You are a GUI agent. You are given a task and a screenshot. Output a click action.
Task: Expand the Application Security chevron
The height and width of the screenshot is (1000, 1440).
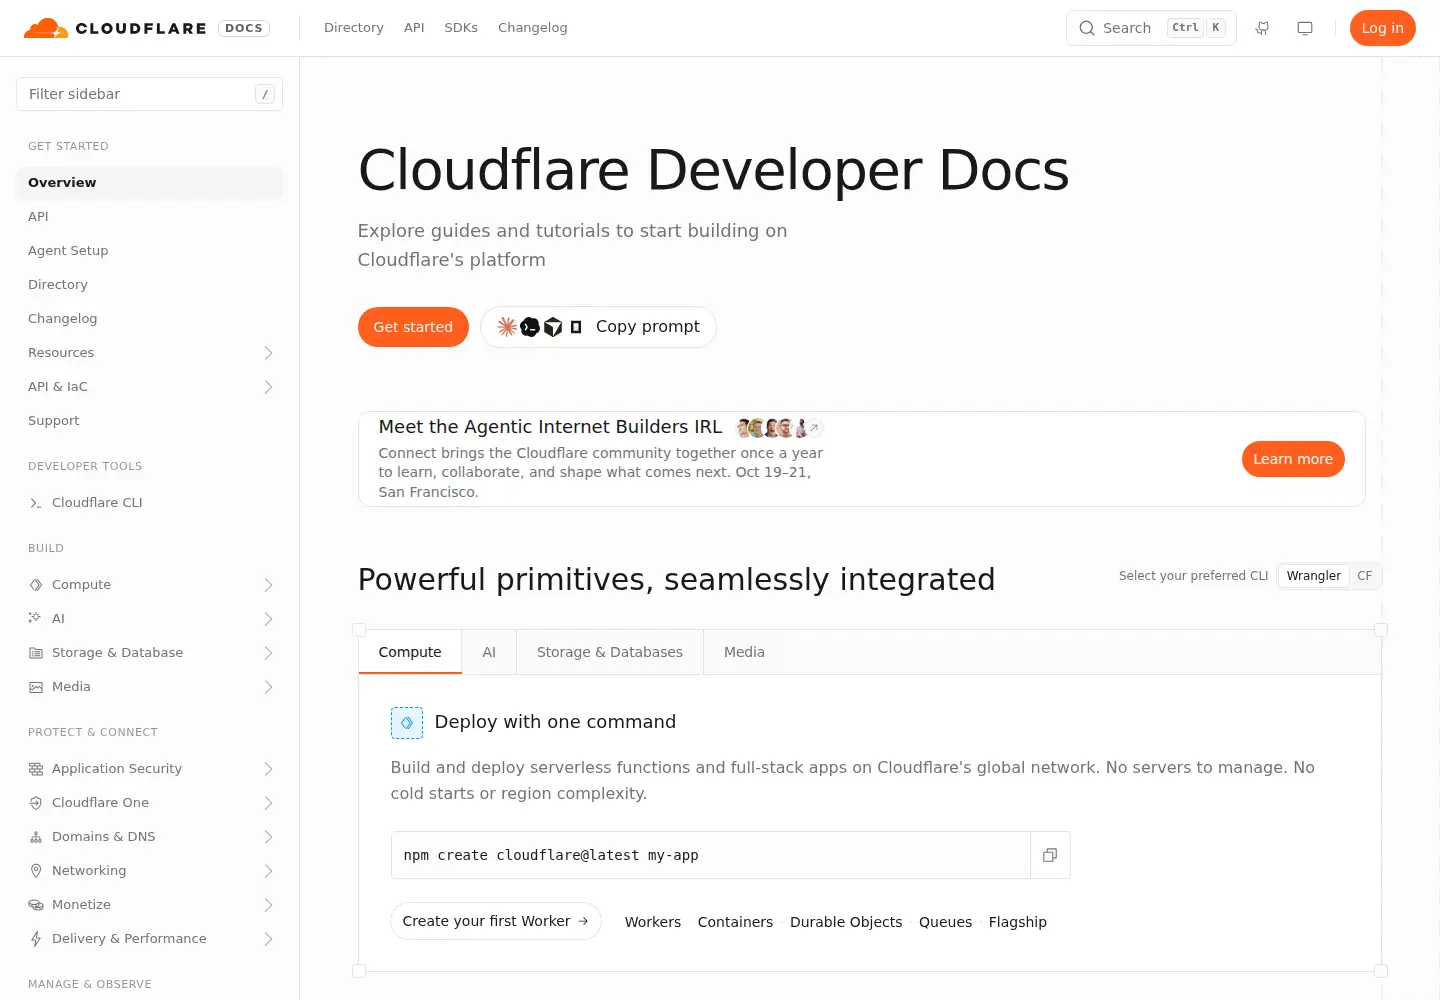pyautogui.click(x=268, y=769)
